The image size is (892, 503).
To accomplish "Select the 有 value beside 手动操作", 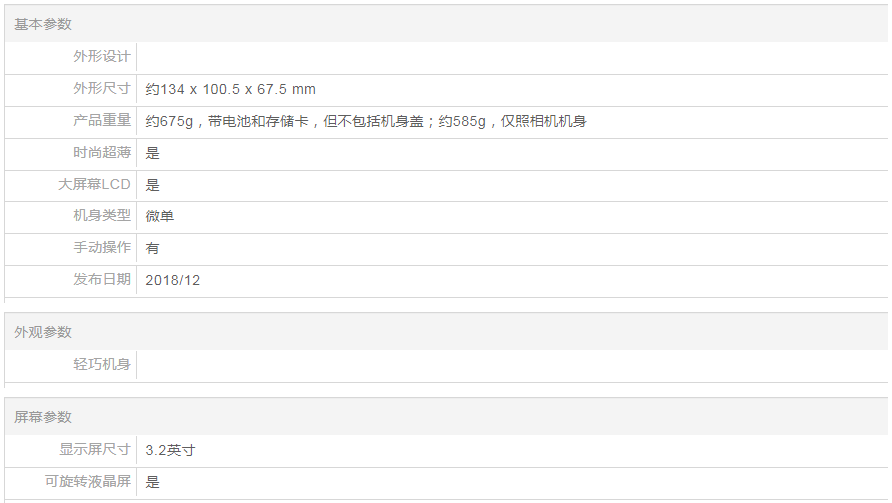I will click(152, 248).
